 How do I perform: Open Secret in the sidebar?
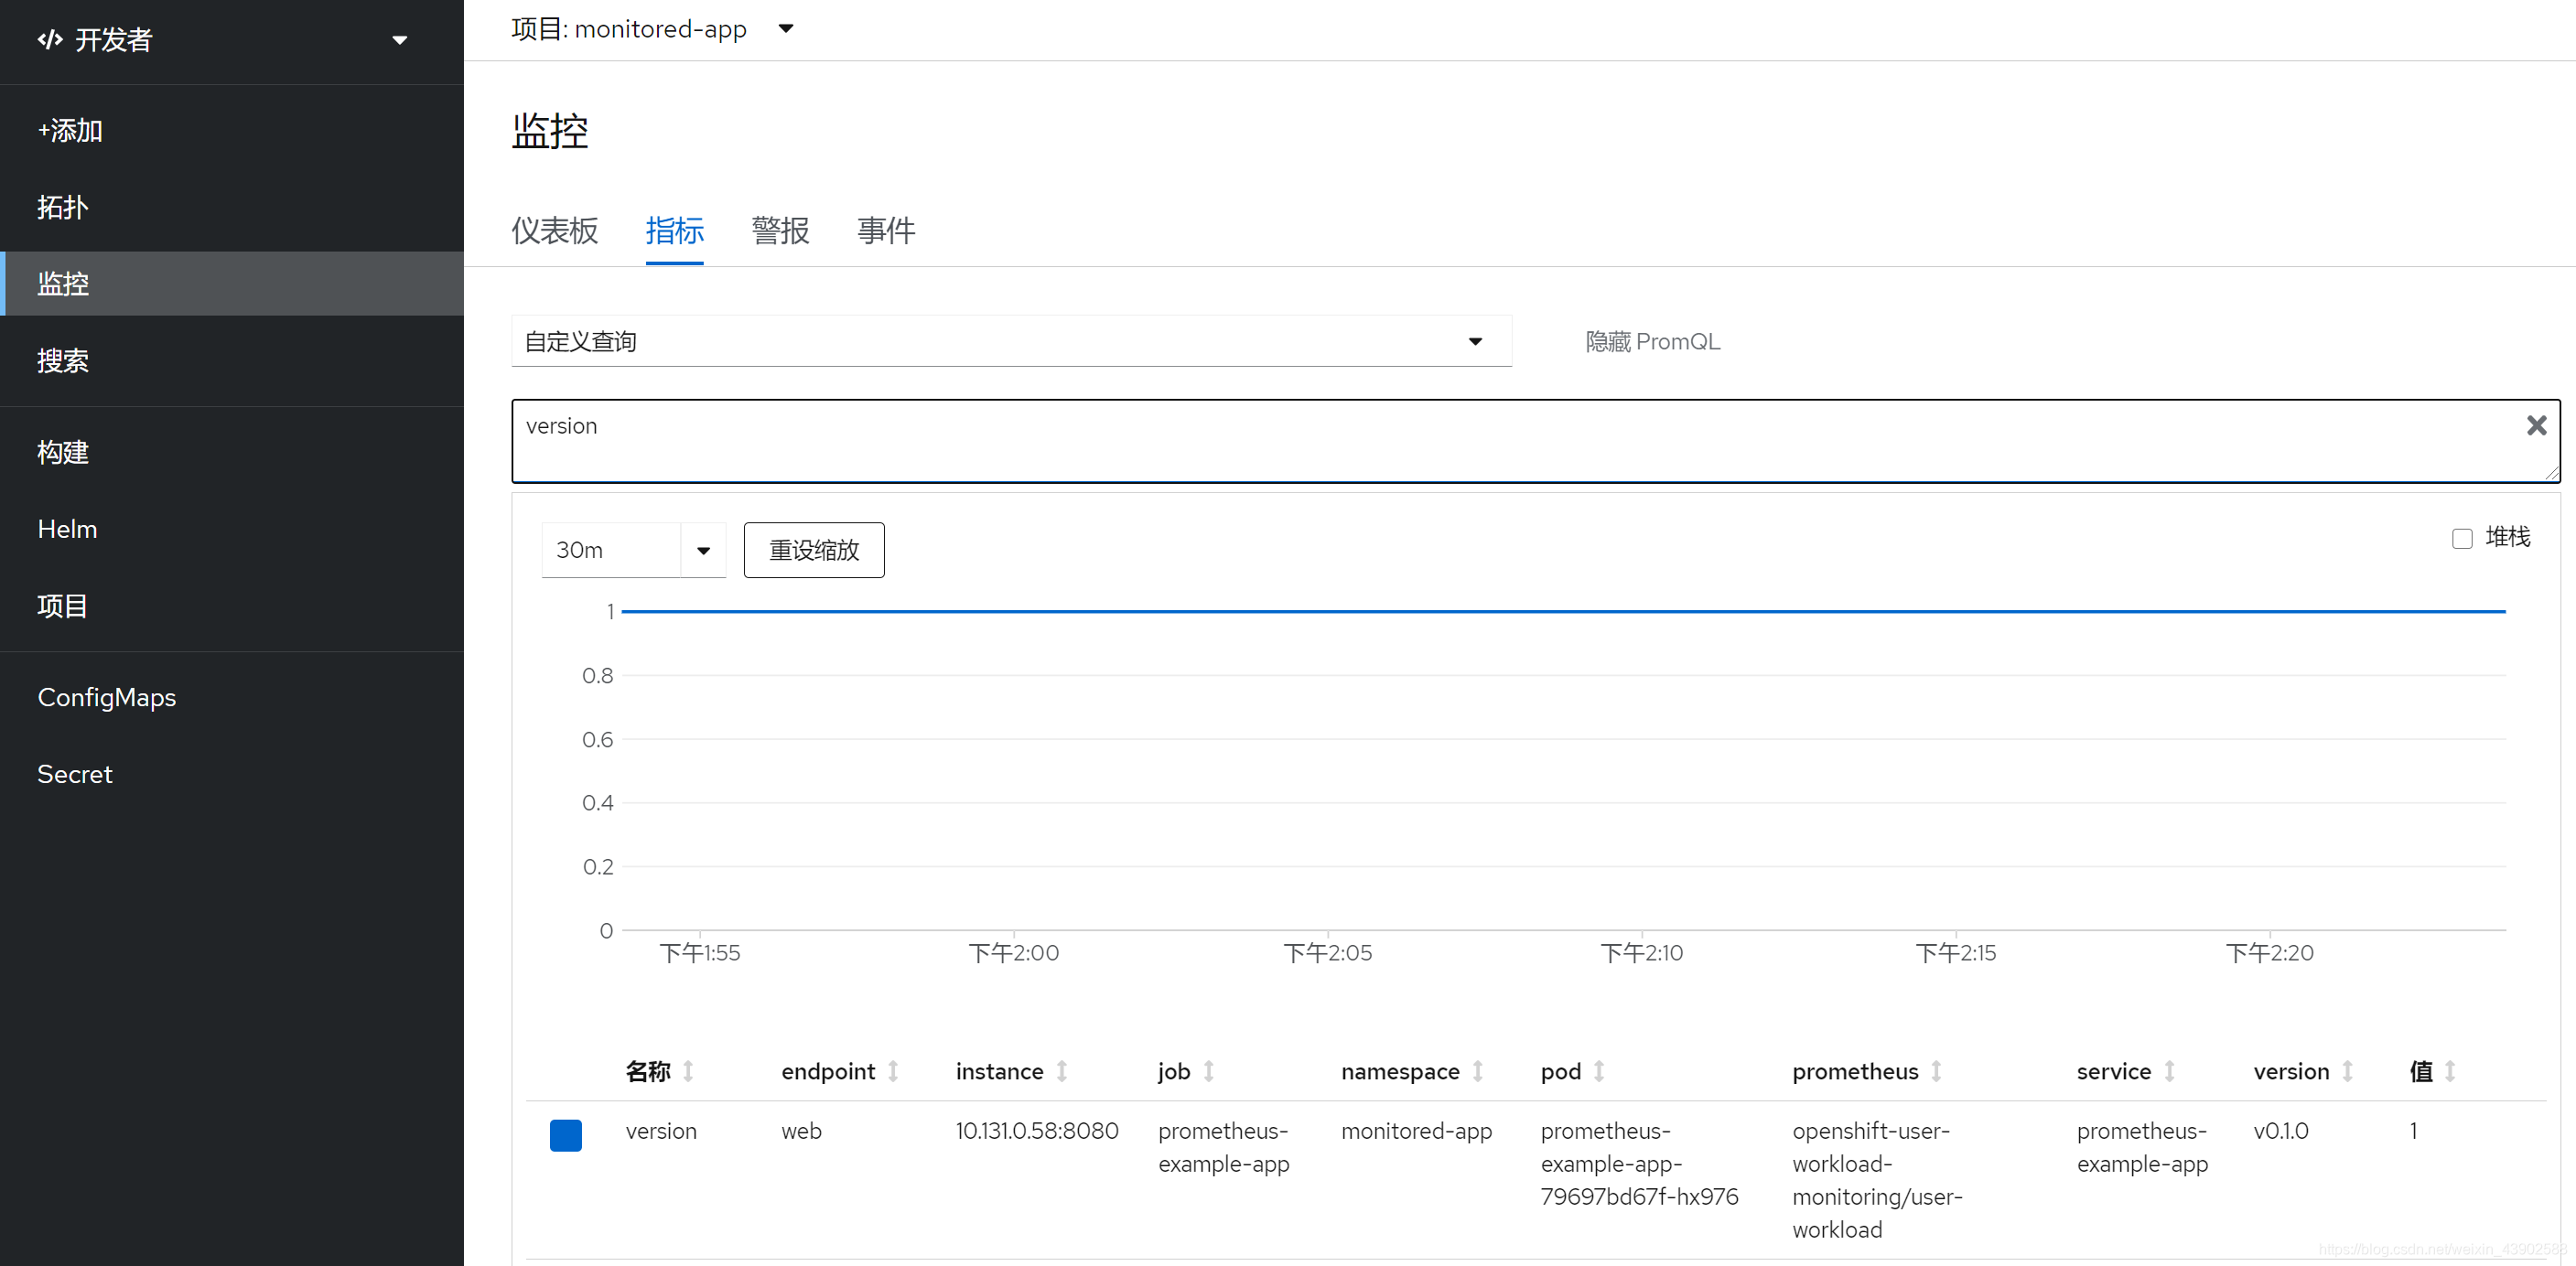232,774
